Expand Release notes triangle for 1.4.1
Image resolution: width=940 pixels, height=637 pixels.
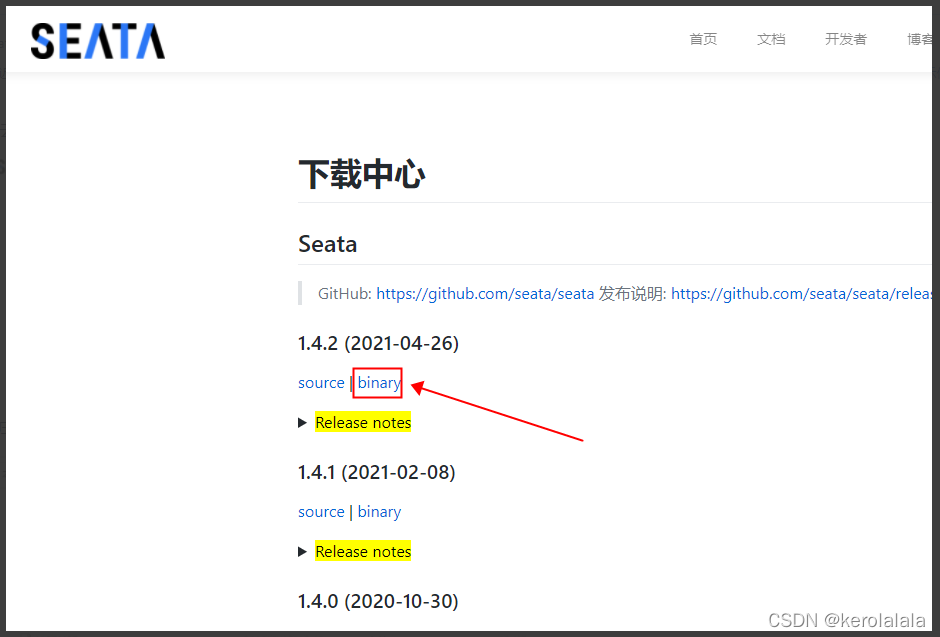[x=302, y=552]
